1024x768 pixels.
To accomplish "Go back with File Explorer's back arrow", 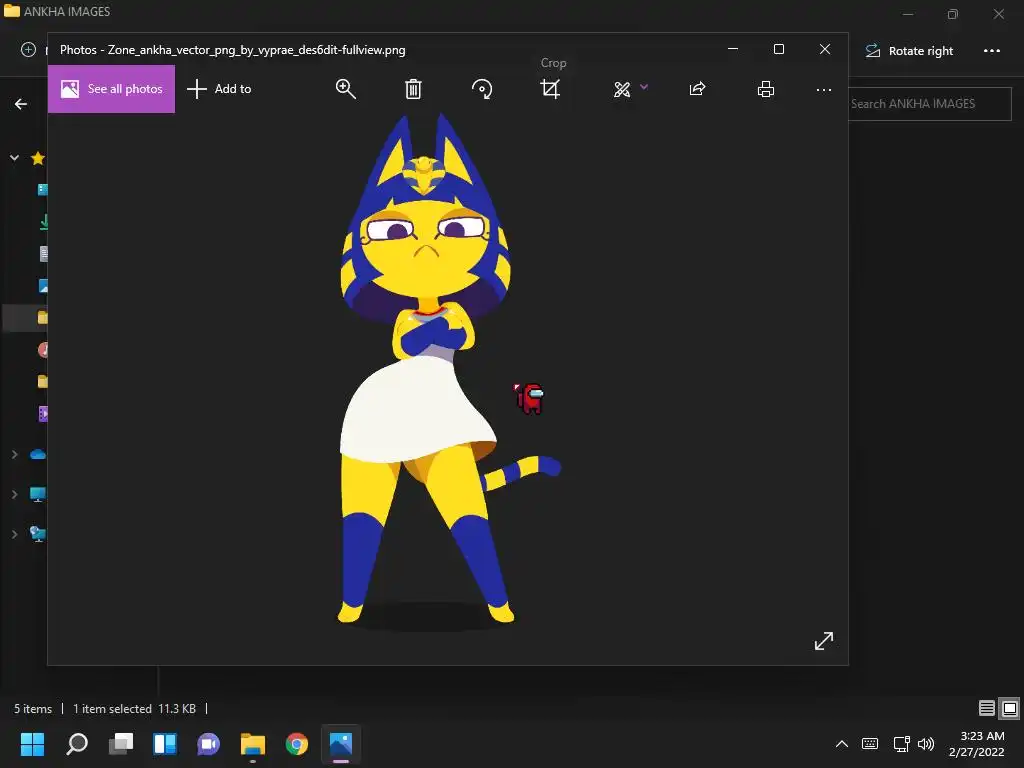I will 21,104.
